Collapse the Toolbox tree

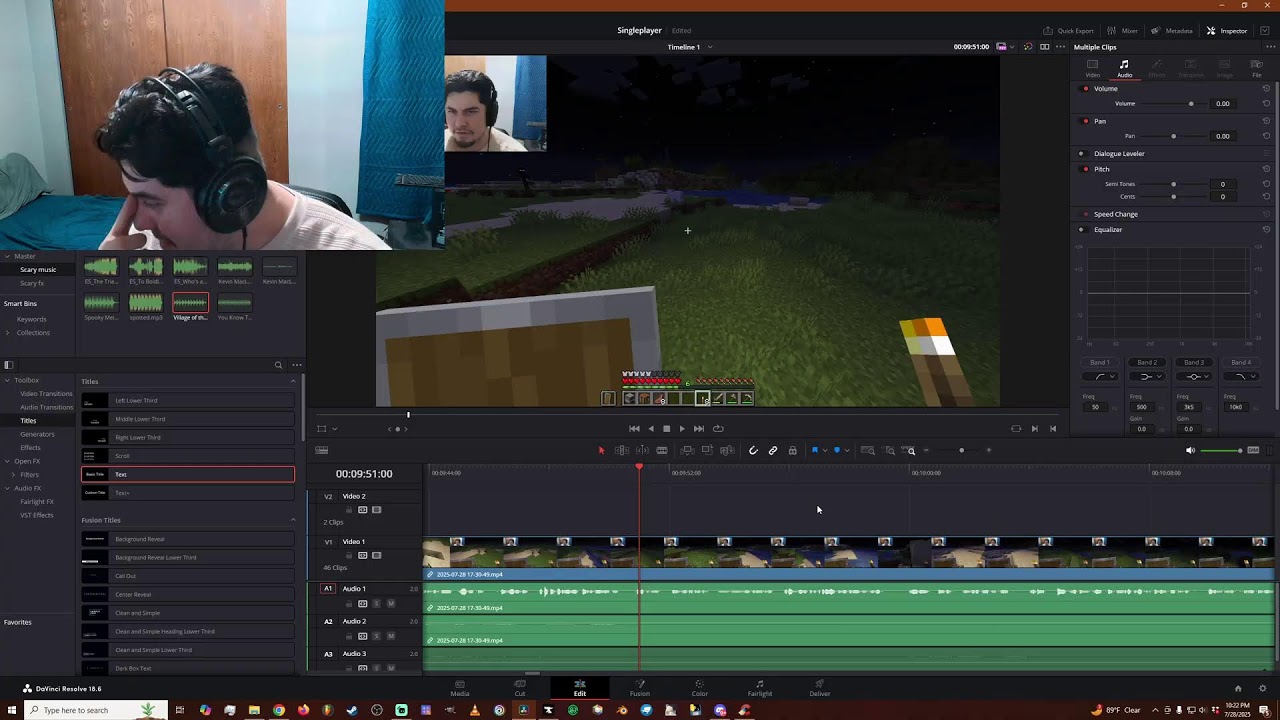(7, 380)
